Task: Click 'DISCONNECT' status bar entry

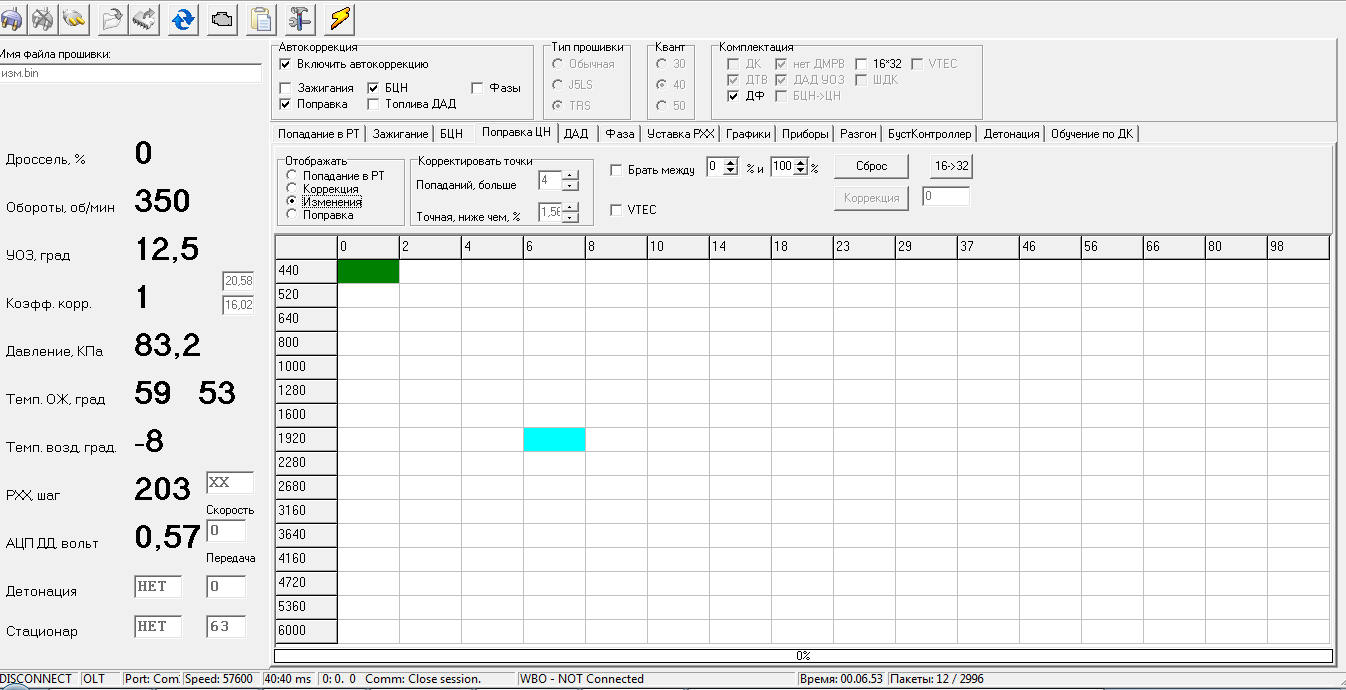Action: coord(37,679)
